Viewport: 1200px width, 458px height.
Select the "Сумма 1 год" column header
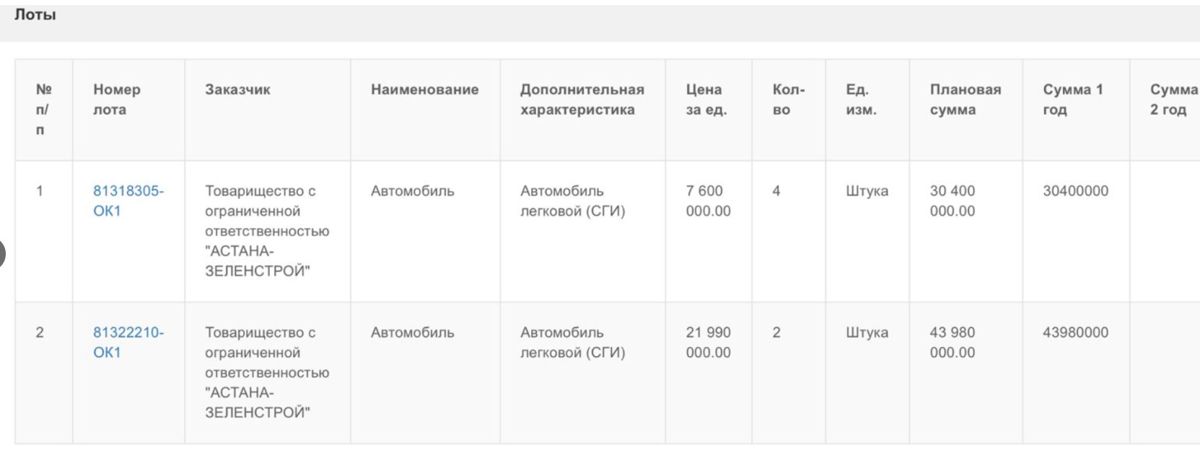pyautogui.click(x=1072, y=100)
